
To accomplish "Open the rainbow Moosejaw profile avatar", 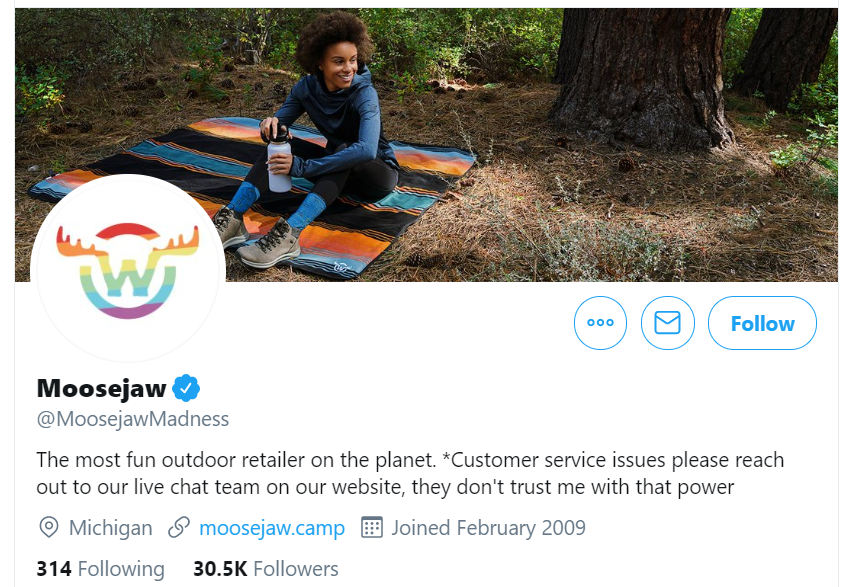I will coord(128,269).
